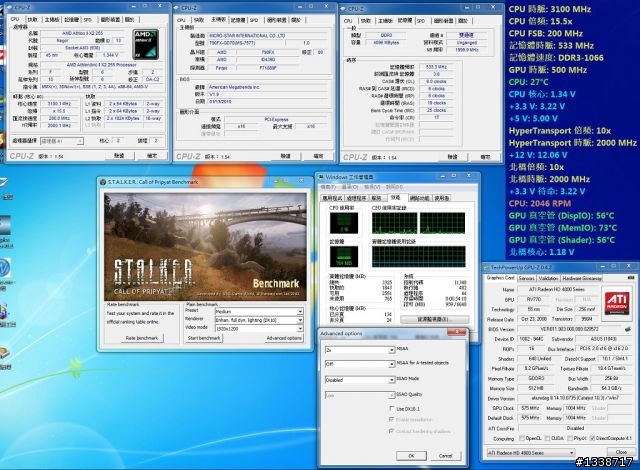Click OK (確定) in CPU-Z processor window

click(x=152, y=155)
